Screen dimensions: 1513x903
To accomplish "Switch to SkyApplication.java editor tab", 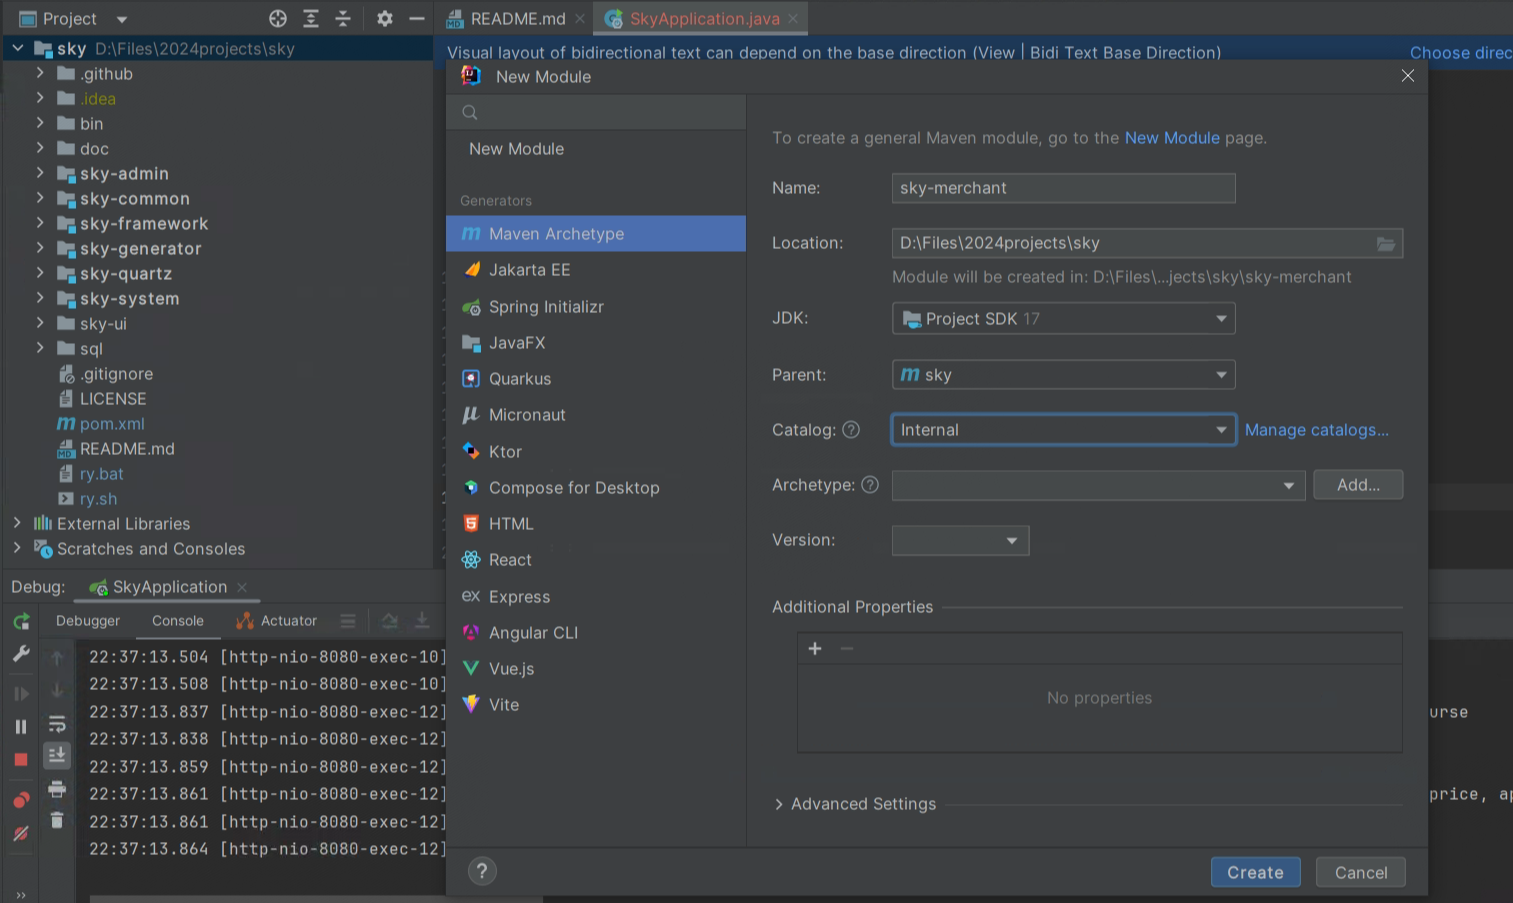I will coord(702,18).
